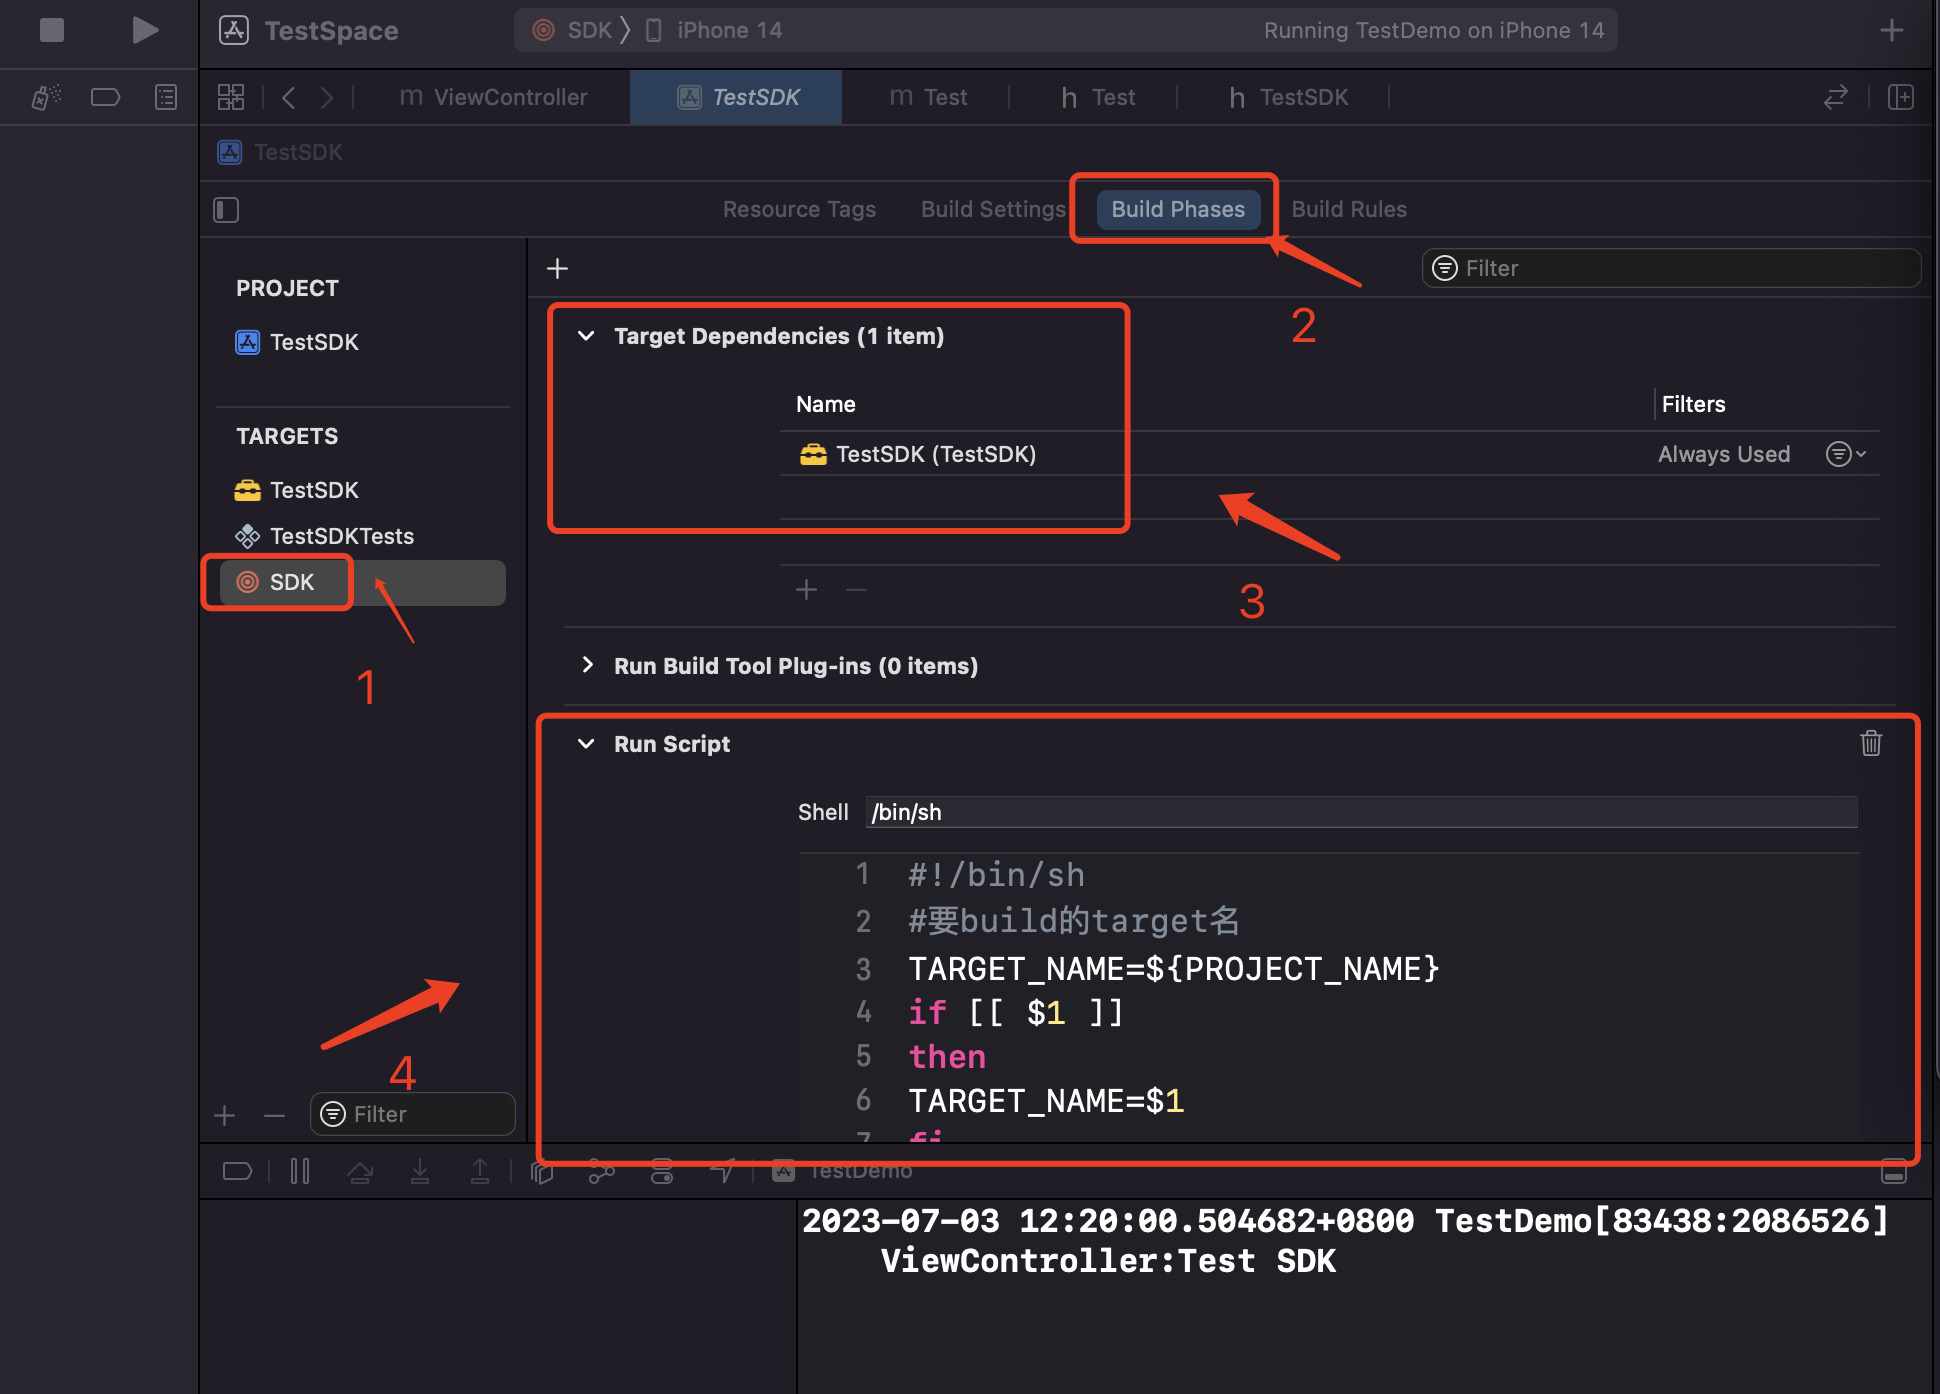1940x1394 pixels.
Task: Click the 'then' script line
Action: (947, 1056)
